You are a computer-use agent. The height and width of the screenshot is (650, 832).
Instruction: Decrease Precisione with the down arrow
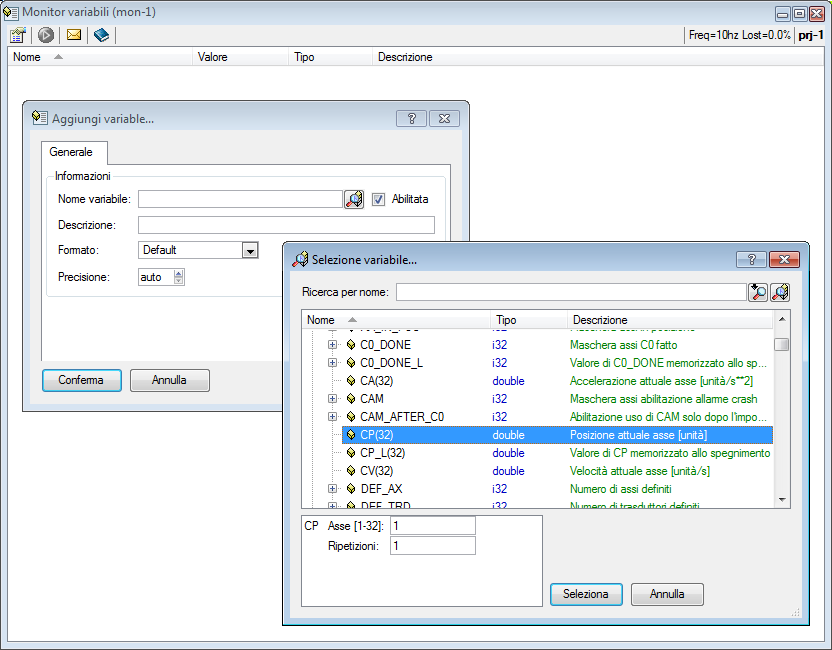tap(179, 281)
